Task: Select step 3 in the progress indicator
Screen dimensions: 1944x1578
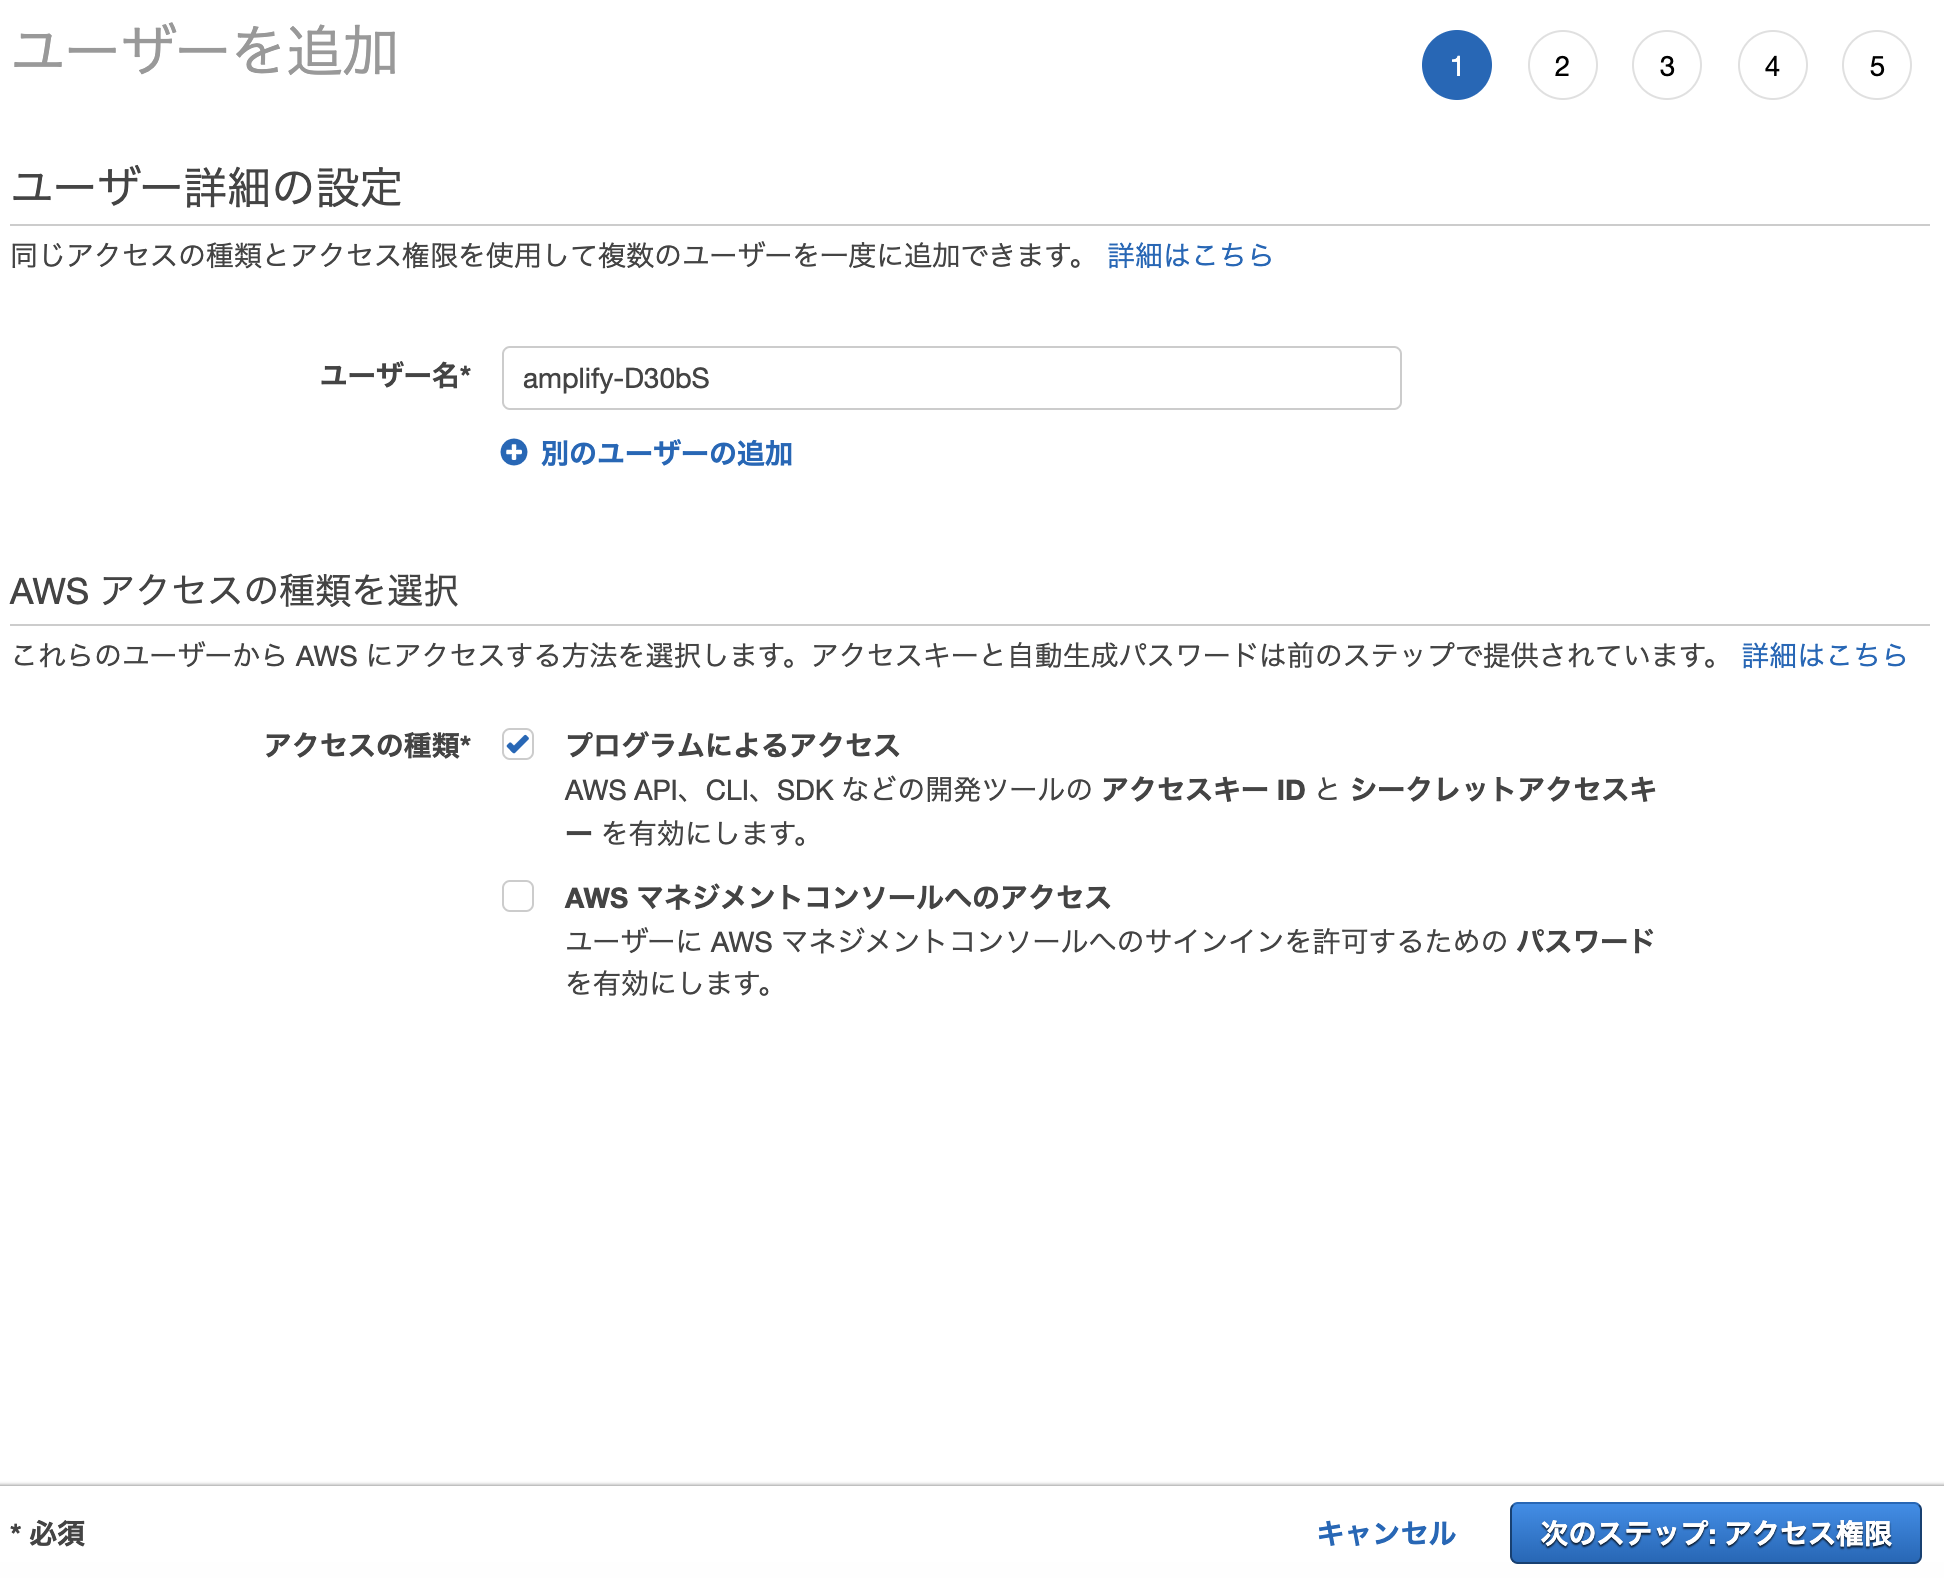Action: 1667,64
